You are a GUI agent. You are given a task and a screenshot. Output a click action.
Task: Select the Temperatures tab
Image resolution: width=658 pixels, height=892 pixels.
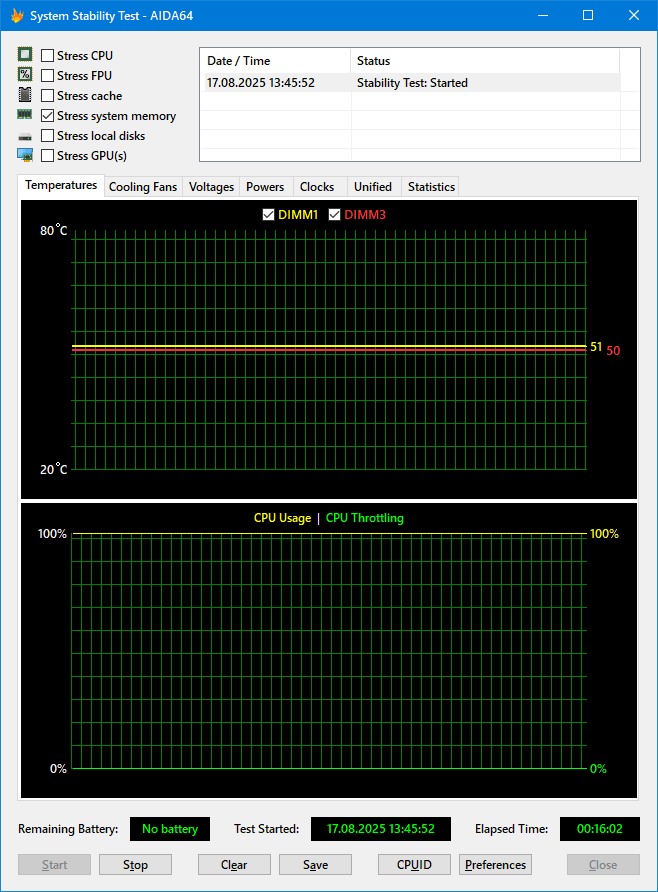(61, 185)
